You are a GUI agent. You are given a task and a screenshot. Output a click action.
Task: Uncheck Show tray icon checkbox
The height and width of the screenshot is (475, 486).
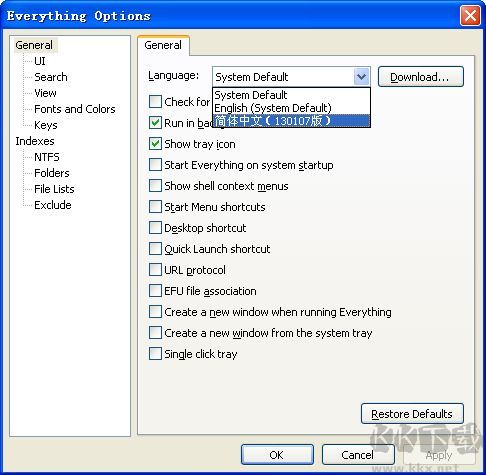(155, 144)
